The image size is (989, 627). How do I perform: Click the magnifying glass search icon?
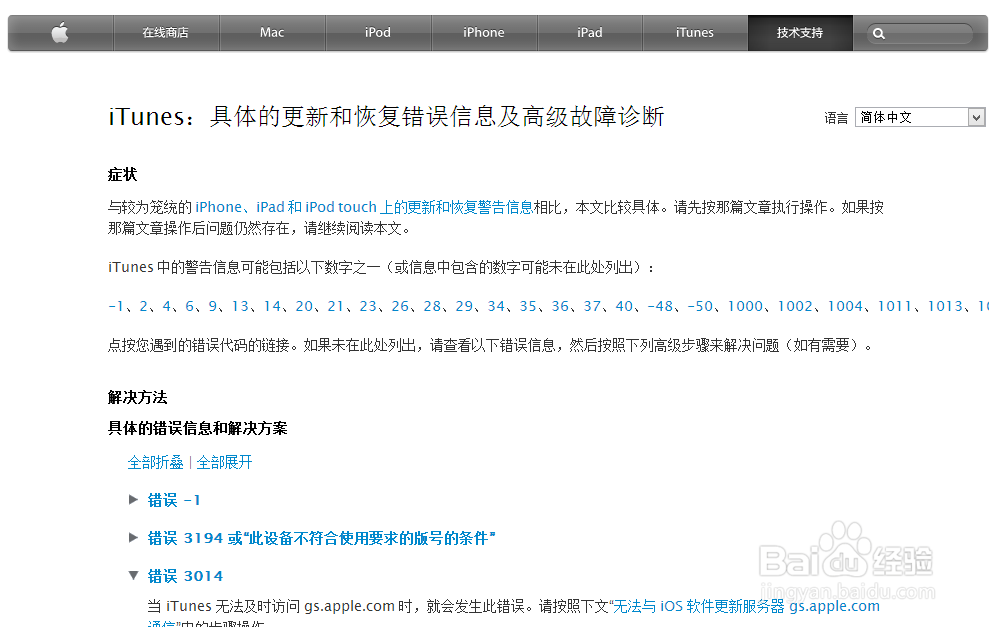click(878, 33)
